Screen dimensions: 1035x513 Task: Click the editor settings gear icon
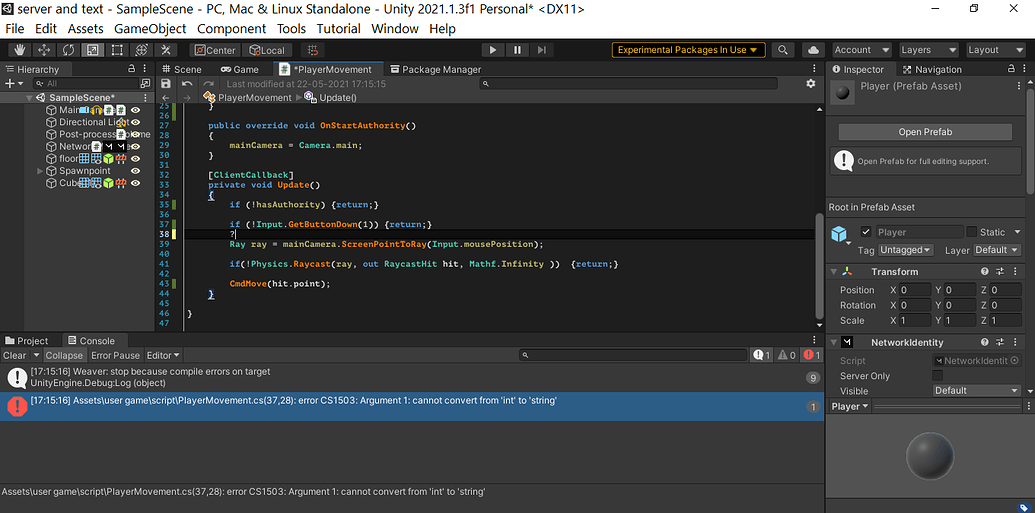(811, 84)
